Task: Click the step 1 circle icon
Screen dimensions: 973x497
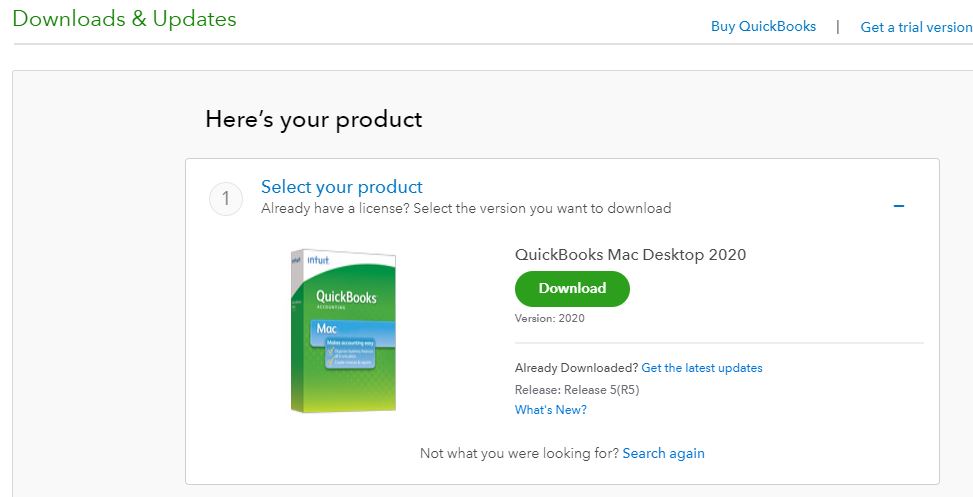Action: pos(226,199)
